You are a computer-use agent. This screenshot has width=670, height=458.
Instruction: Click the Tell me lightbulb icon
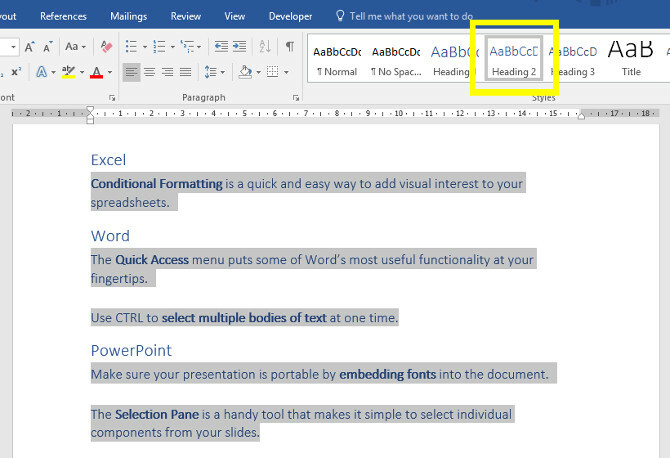pos(340,16)
